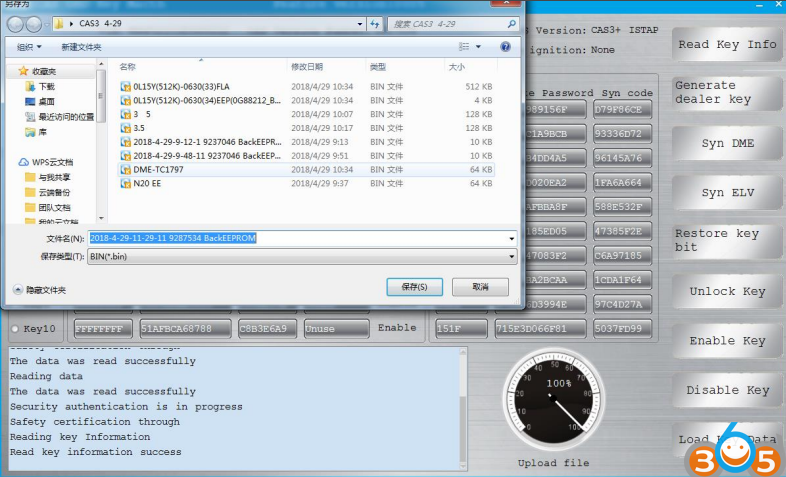The image size is (786, 477).
Task: Expand the 保存类型 file type dropdown
Action: coord(512,257)
